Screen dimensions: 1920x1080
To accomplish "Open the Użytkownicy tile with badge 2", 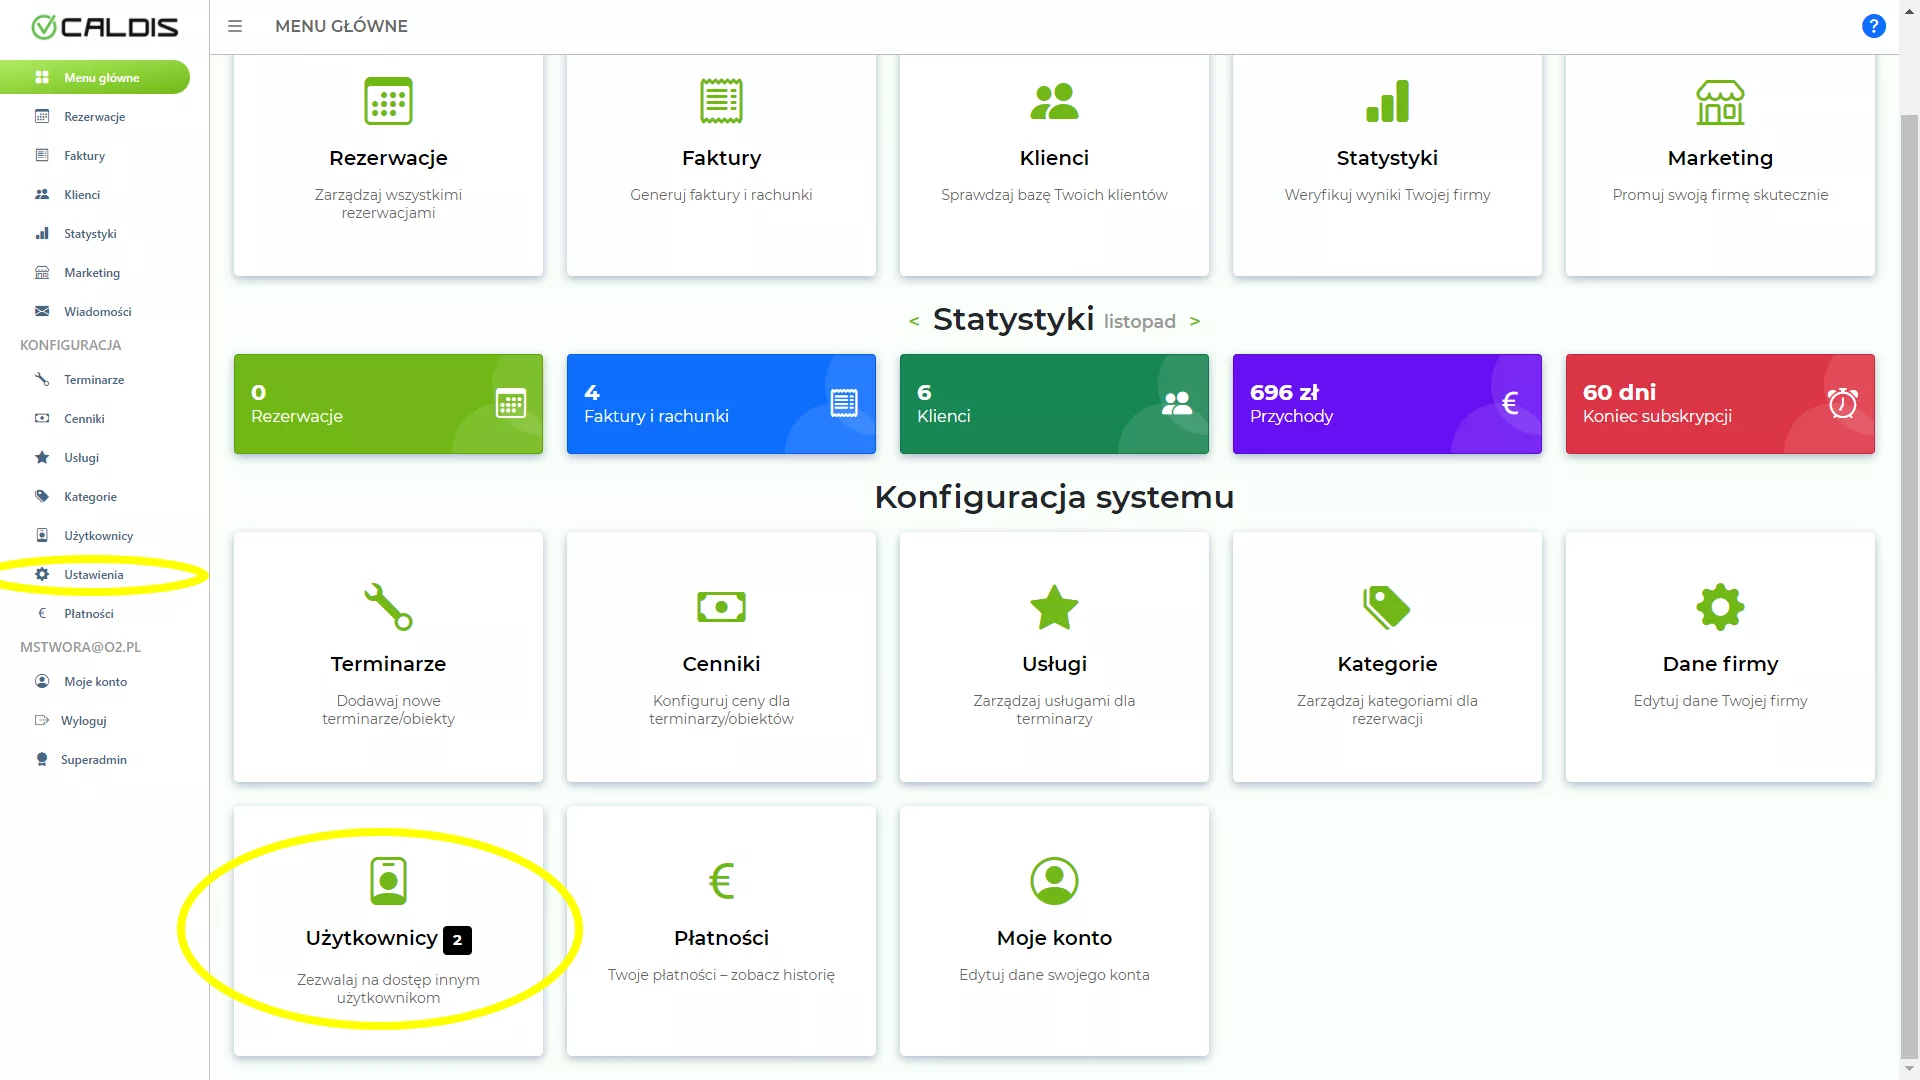I will click(x=388, y=931).
